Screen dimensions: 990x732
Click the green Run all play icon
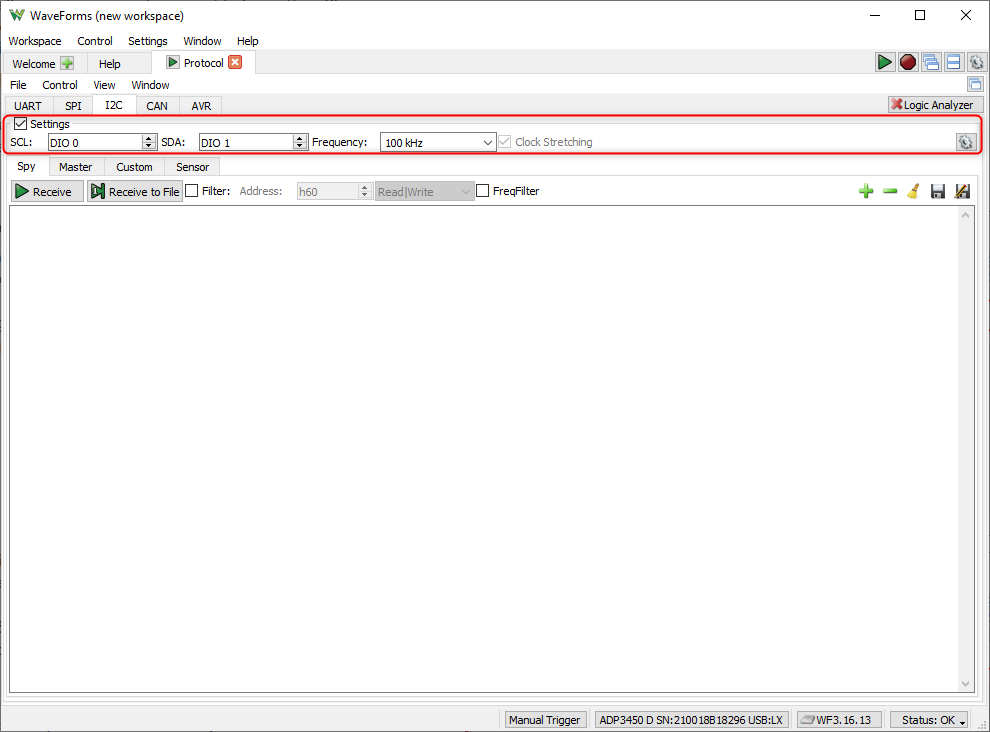[x=885, y=62]
